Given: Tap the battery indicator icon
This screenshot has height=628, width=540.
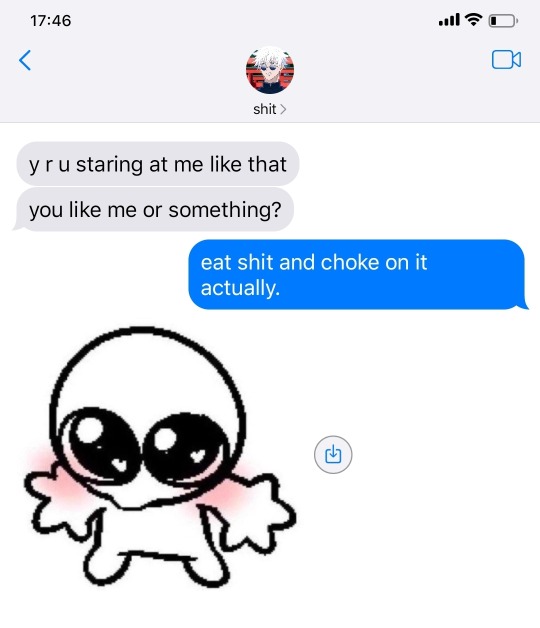Looking at the screenshot, I should (x=503, y=20).
